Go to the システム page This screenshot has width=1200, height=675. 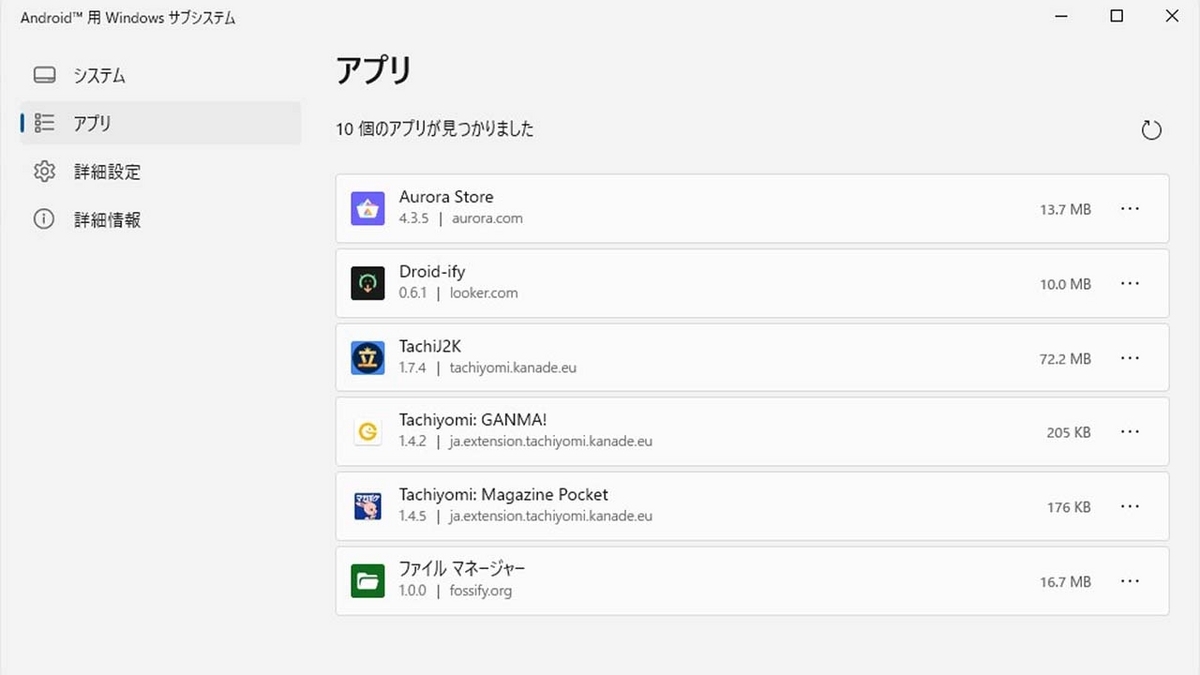(160, 76)
